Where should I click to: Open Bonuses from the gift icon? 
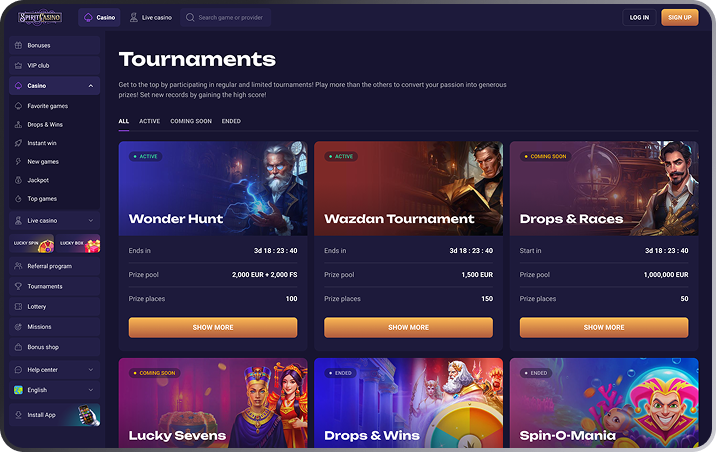click(18, 45)
